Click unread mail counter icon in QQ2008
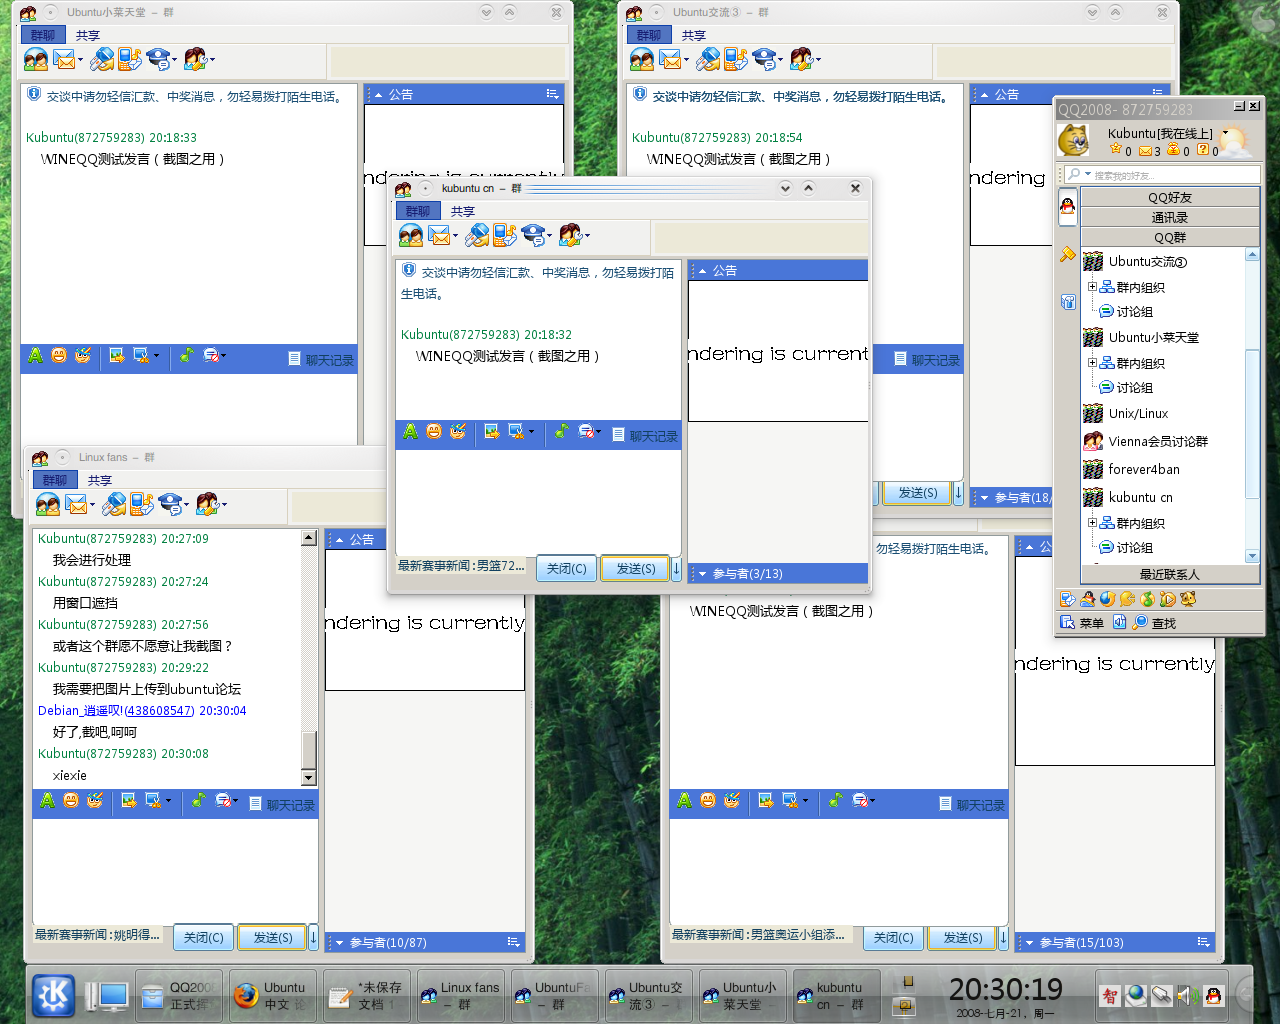 click(1145, 151)
